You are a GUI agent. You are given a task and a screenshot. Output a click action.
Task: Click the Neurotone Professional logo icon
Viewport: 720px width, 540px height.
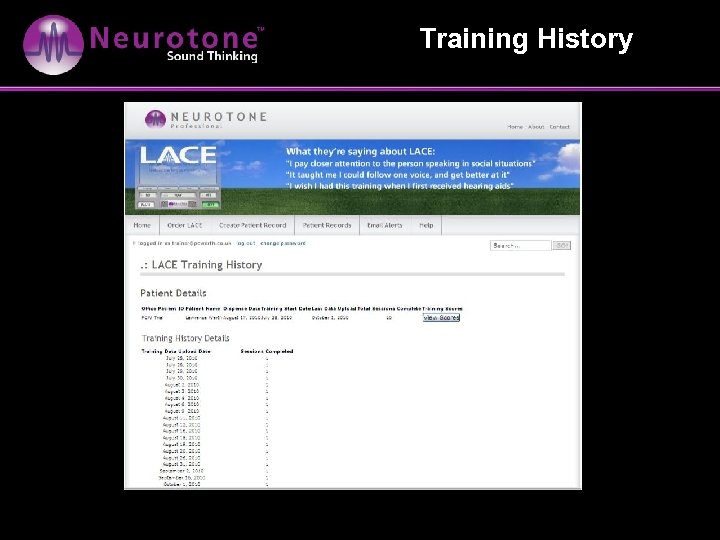pos(155,119)
